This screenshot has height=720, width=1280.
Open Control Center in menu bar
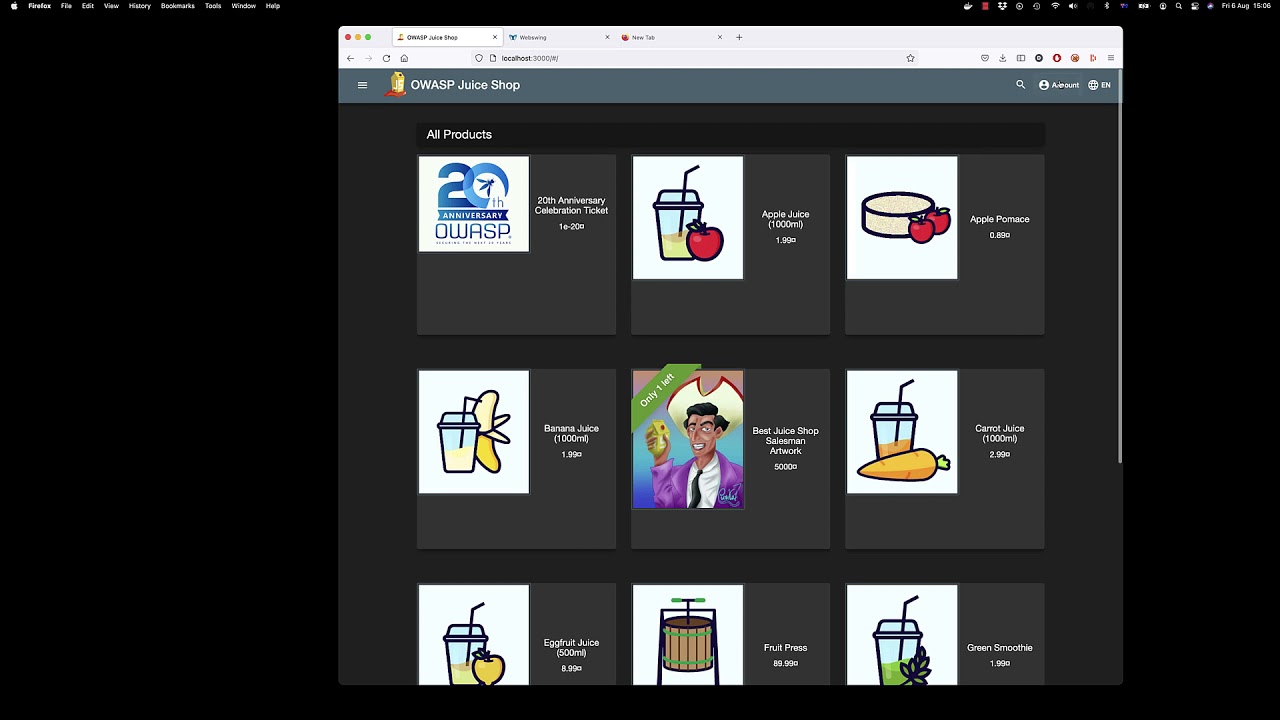click(1195, 6)
